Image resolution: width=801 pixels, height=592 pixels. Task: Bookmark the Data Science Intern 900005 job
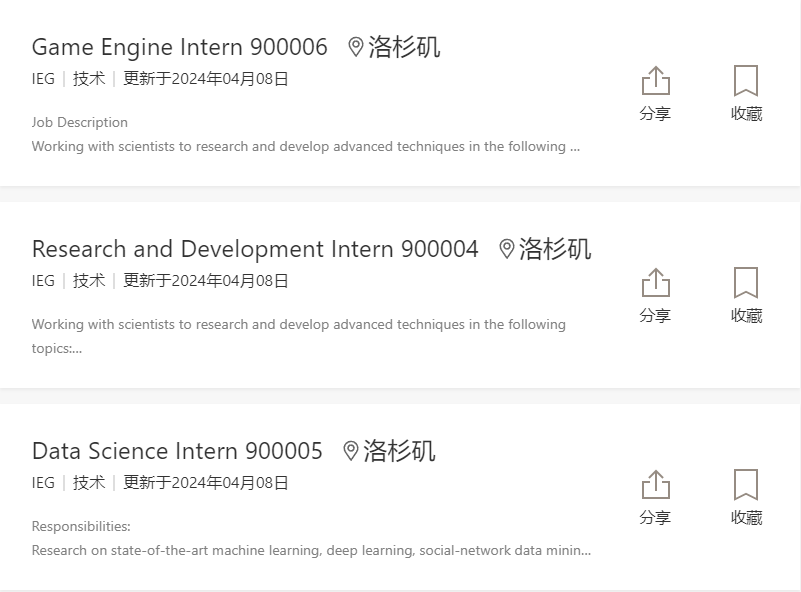tap(746, 484)
